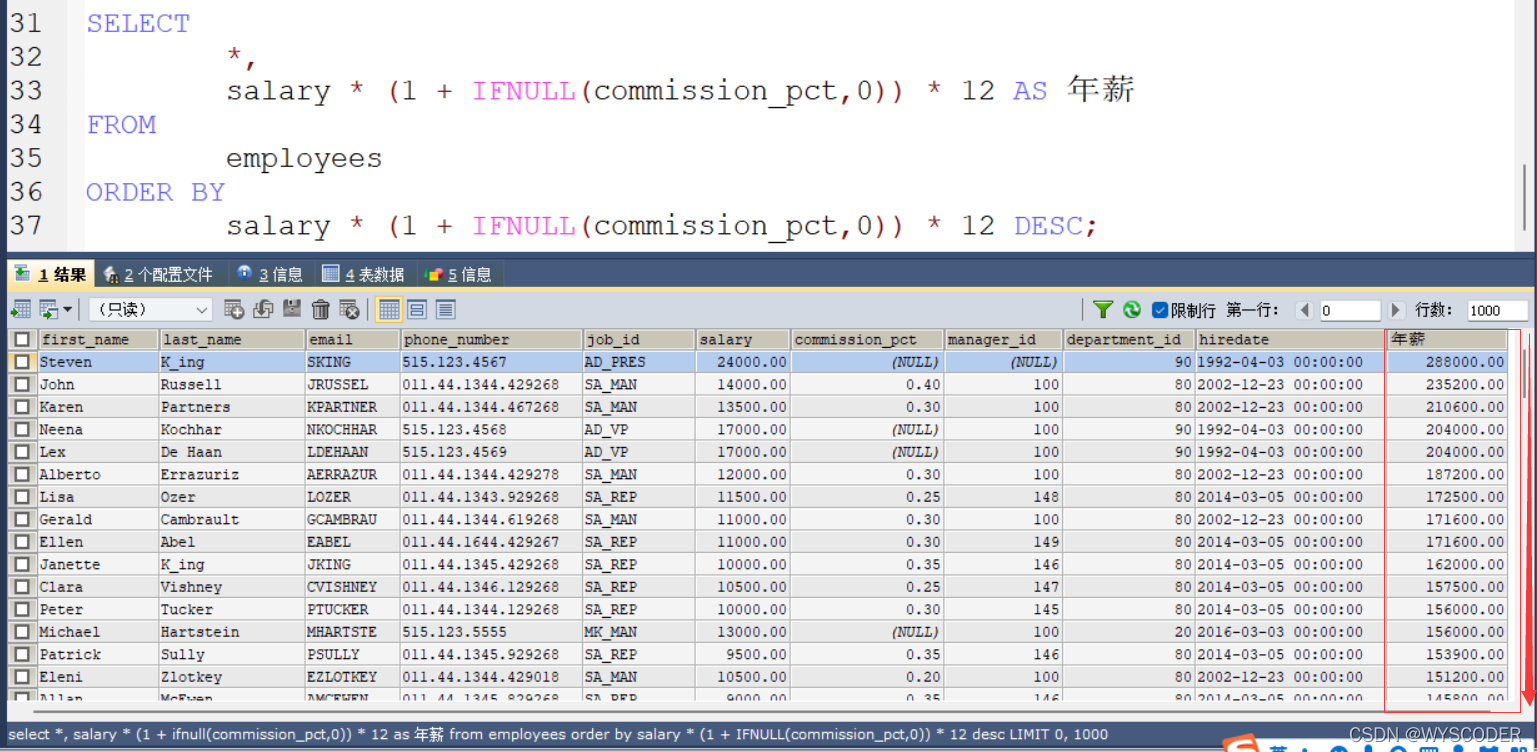This screenshot has height=752, width=1537.
Task: Check the row checkbox for Lex De Haan
Action: (x=22, y=452)
